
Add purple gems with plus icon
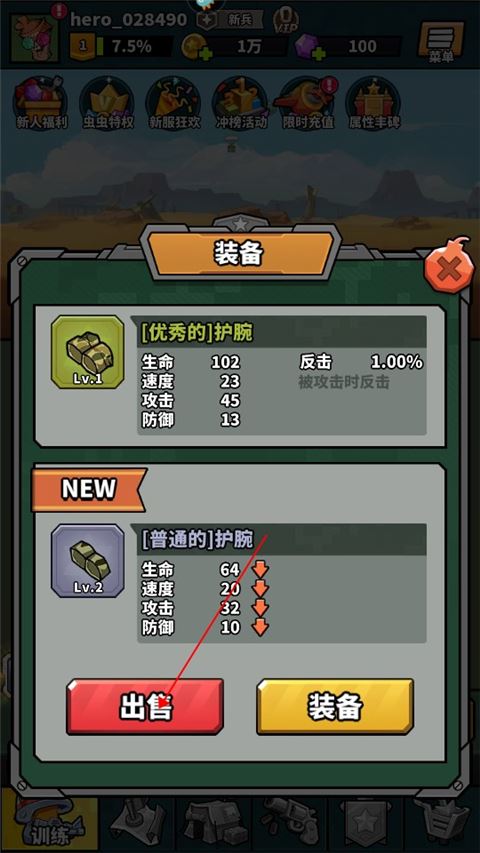click(318, 53)
